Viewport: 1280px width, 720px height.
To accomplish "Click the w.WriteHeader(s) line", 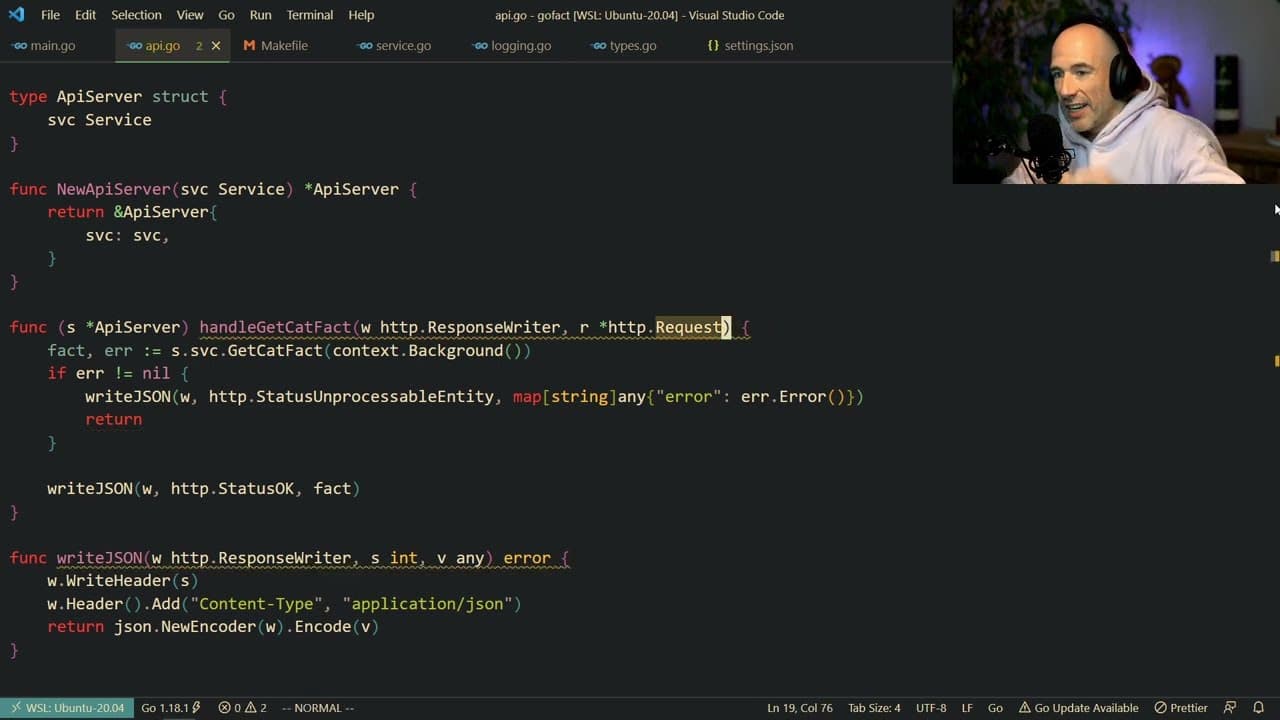I will (123, 581).
